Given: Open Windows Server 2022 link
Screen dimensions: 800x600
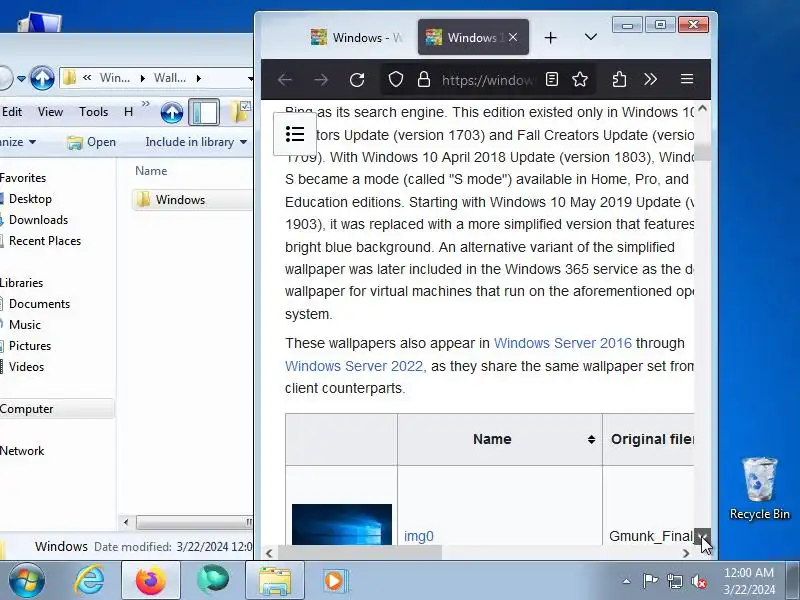Looking at the screenshot, I should (355, 366).
